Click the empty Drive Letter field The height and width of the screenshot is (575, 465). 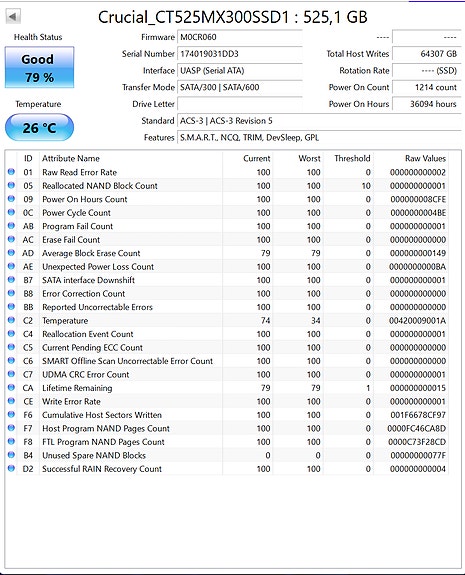(x=240, y=104)
